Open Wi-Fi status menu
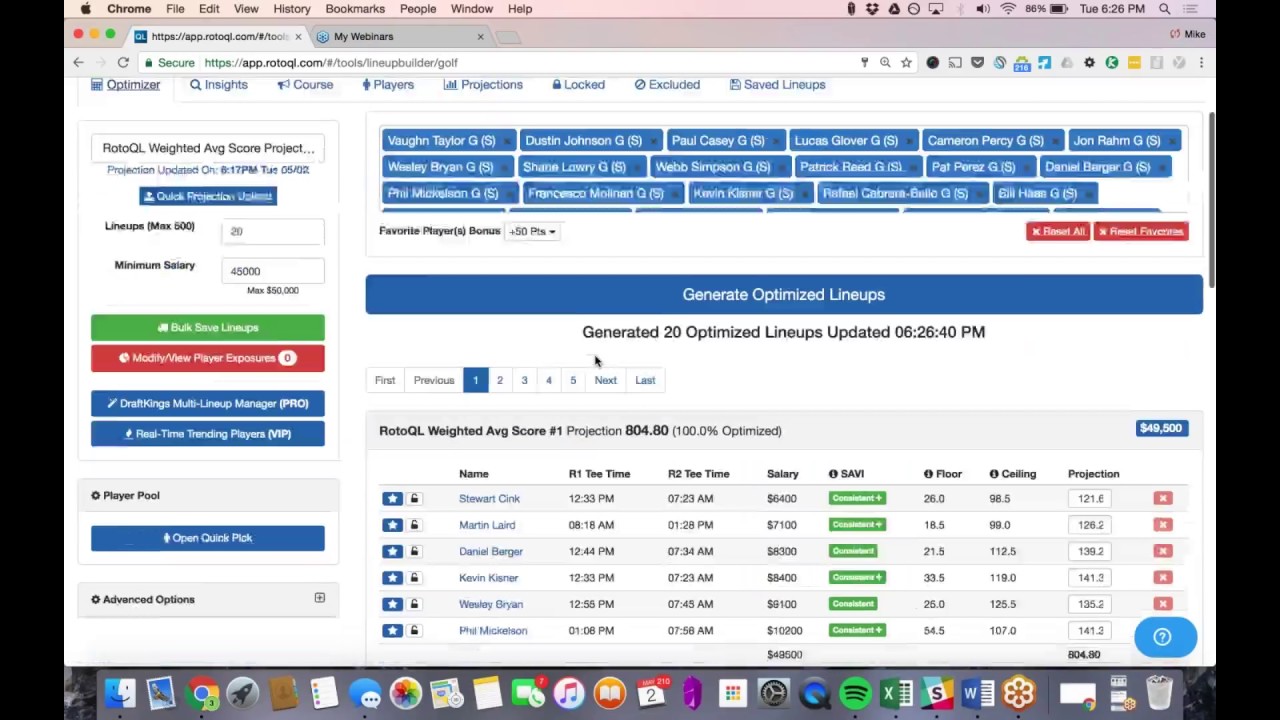Viewport: 1280px width, 720px height. (1008, 9)
